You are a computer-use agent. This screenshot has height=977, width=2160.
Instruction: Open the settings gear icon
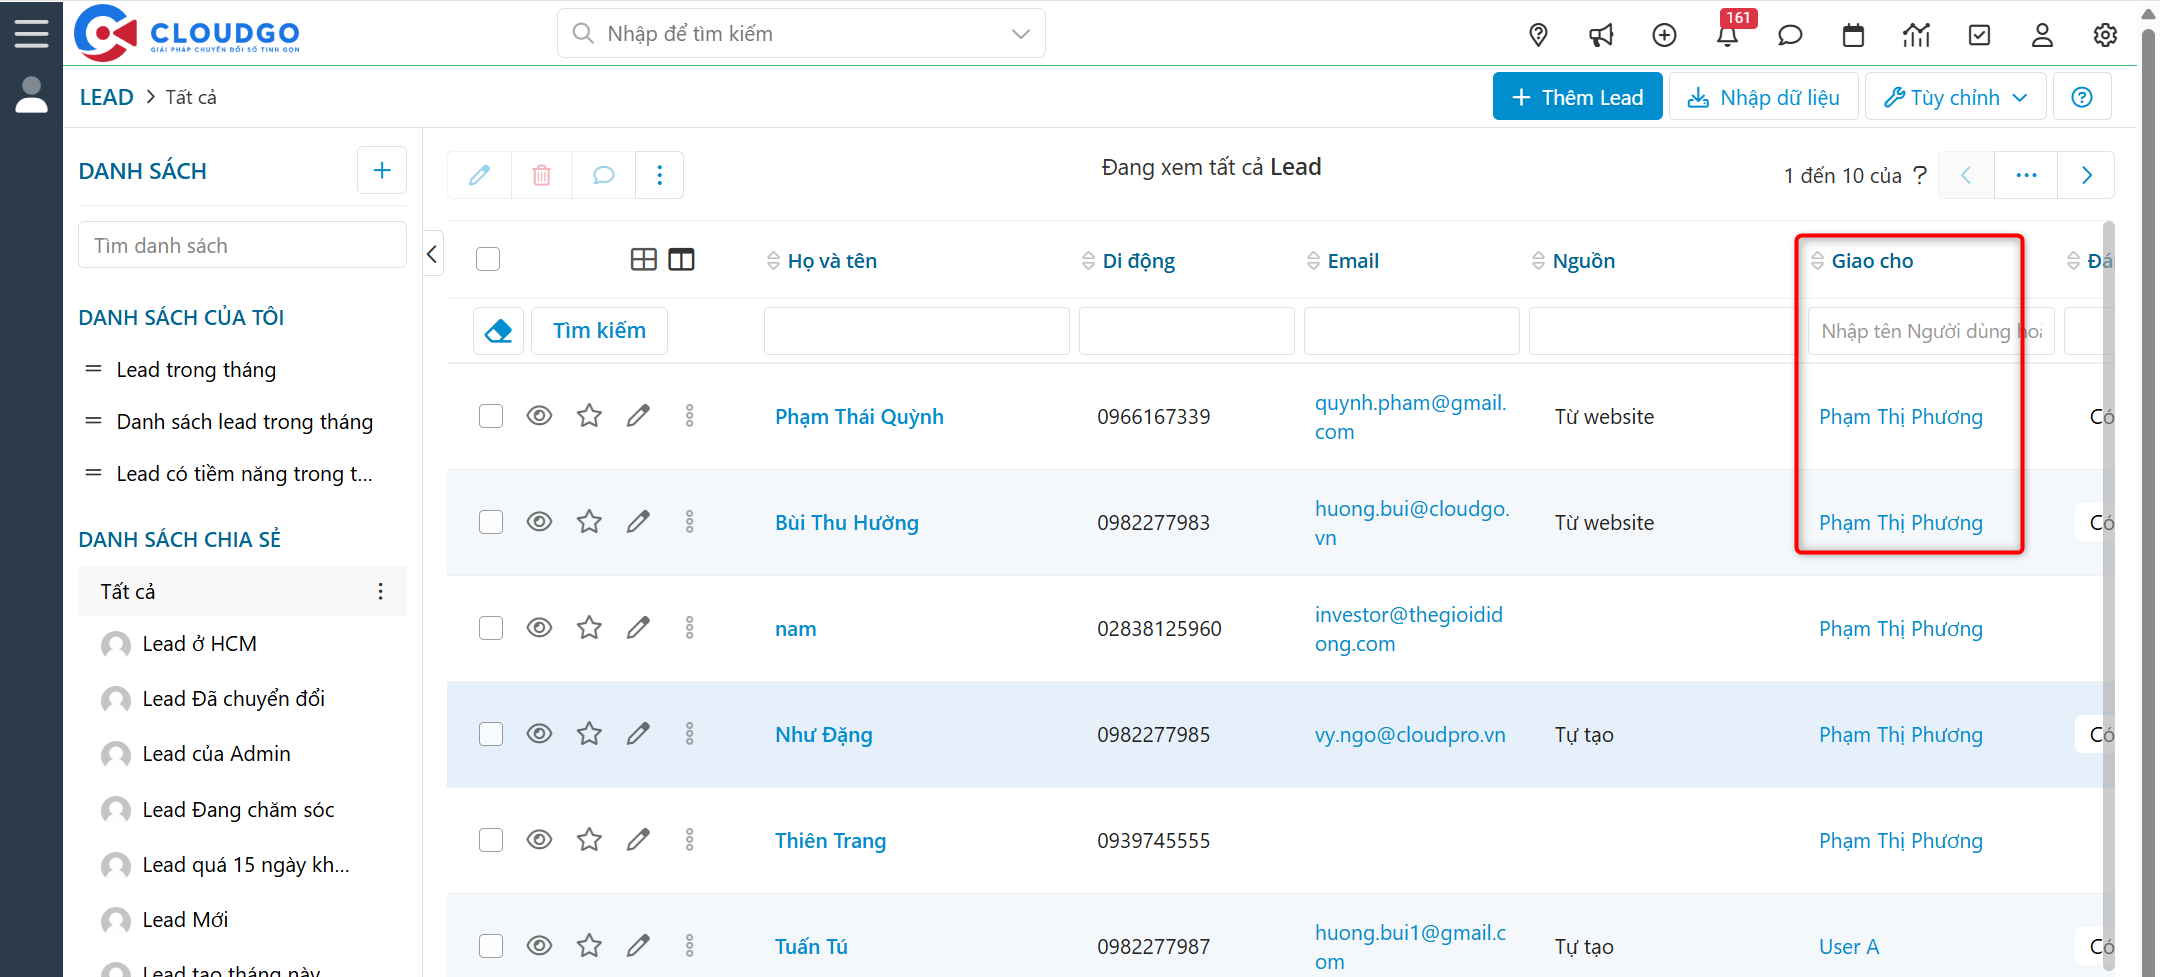pos(2105,35)
